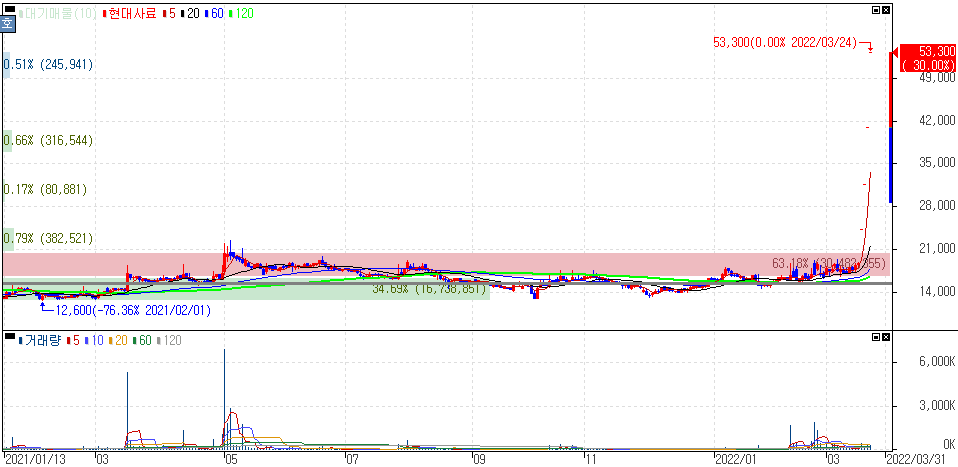This screenshot has height=467, width=958.
Task: Click the red 5-day volume average legend
Action: coord(73,340)
